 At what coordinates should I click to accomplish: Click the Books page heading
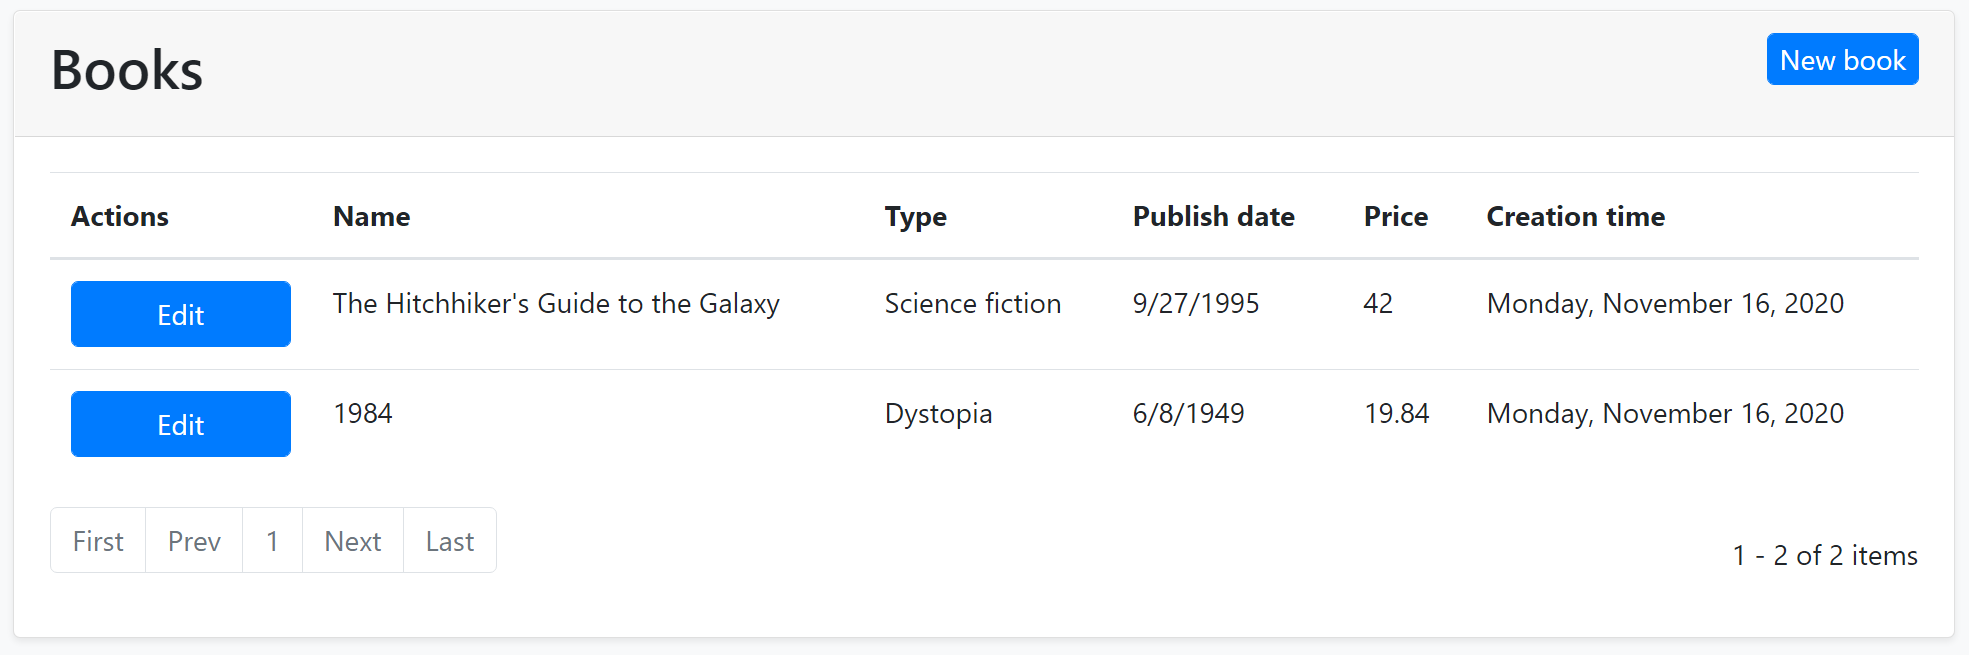click(x=127, y=71)
